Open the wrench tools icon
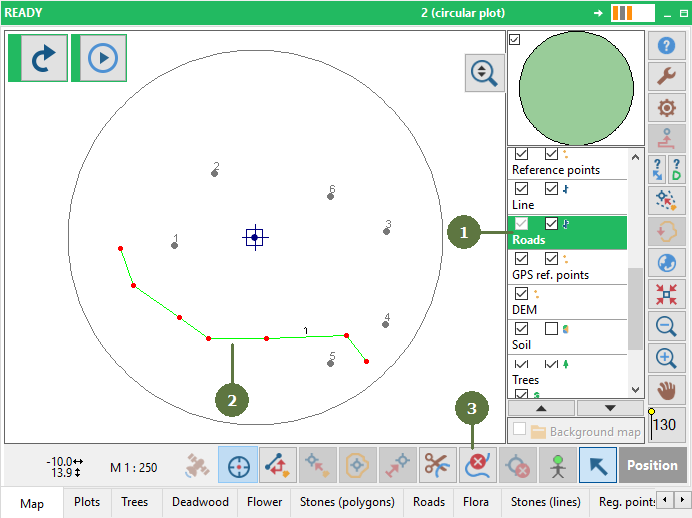 (x=666, y=76)
